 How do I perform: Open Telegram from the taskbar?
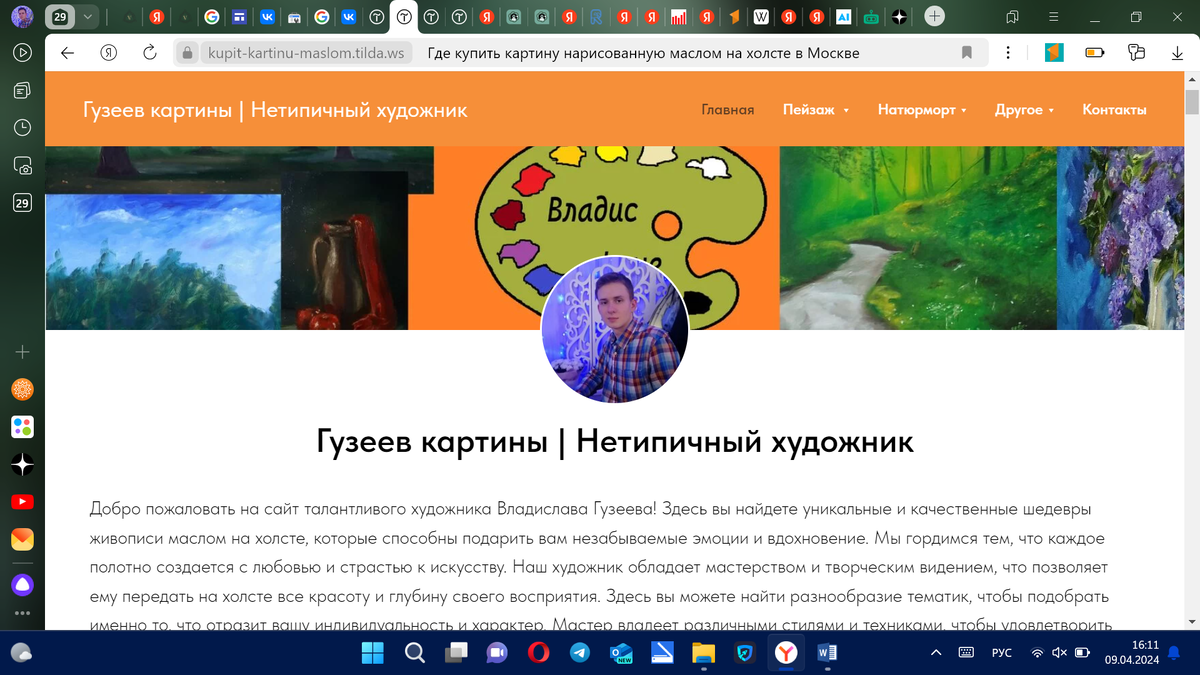tap(581, 653)
